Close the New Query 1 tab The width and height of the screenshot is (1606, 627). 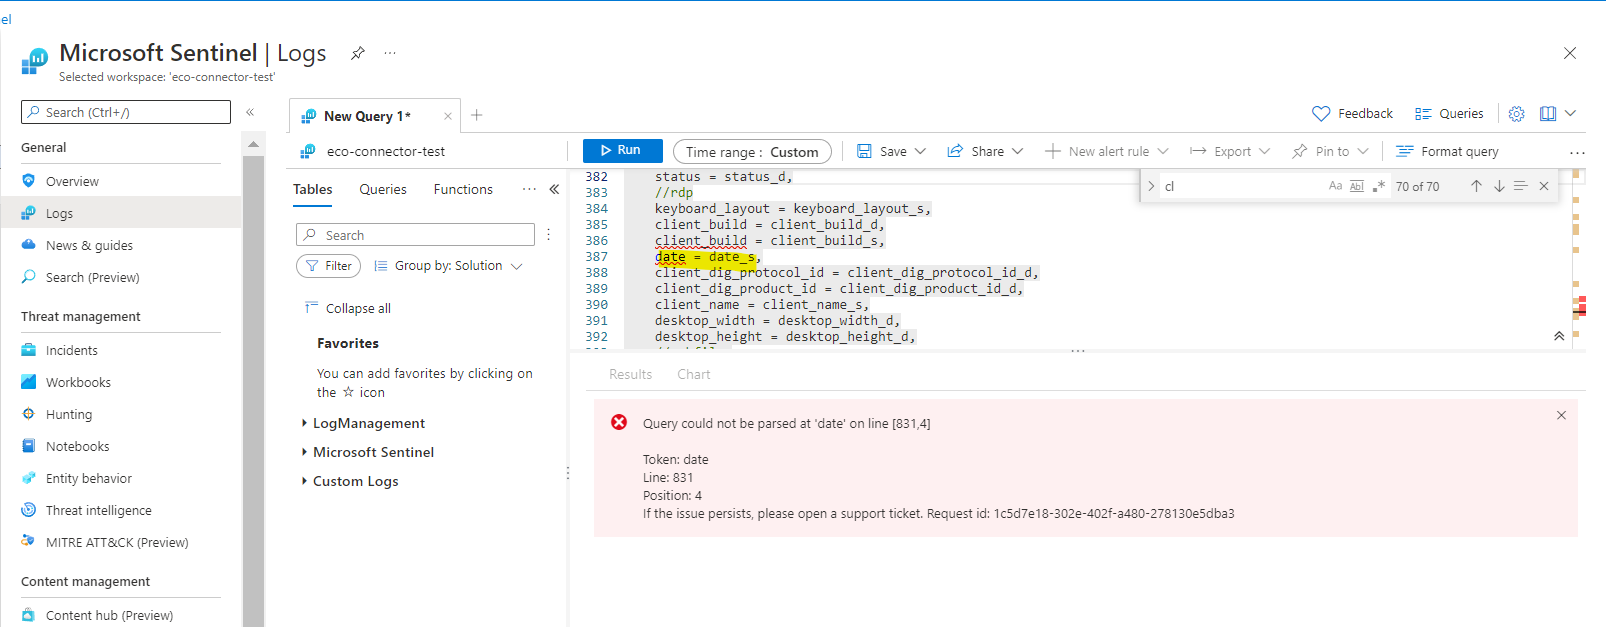tap(448, 116)
